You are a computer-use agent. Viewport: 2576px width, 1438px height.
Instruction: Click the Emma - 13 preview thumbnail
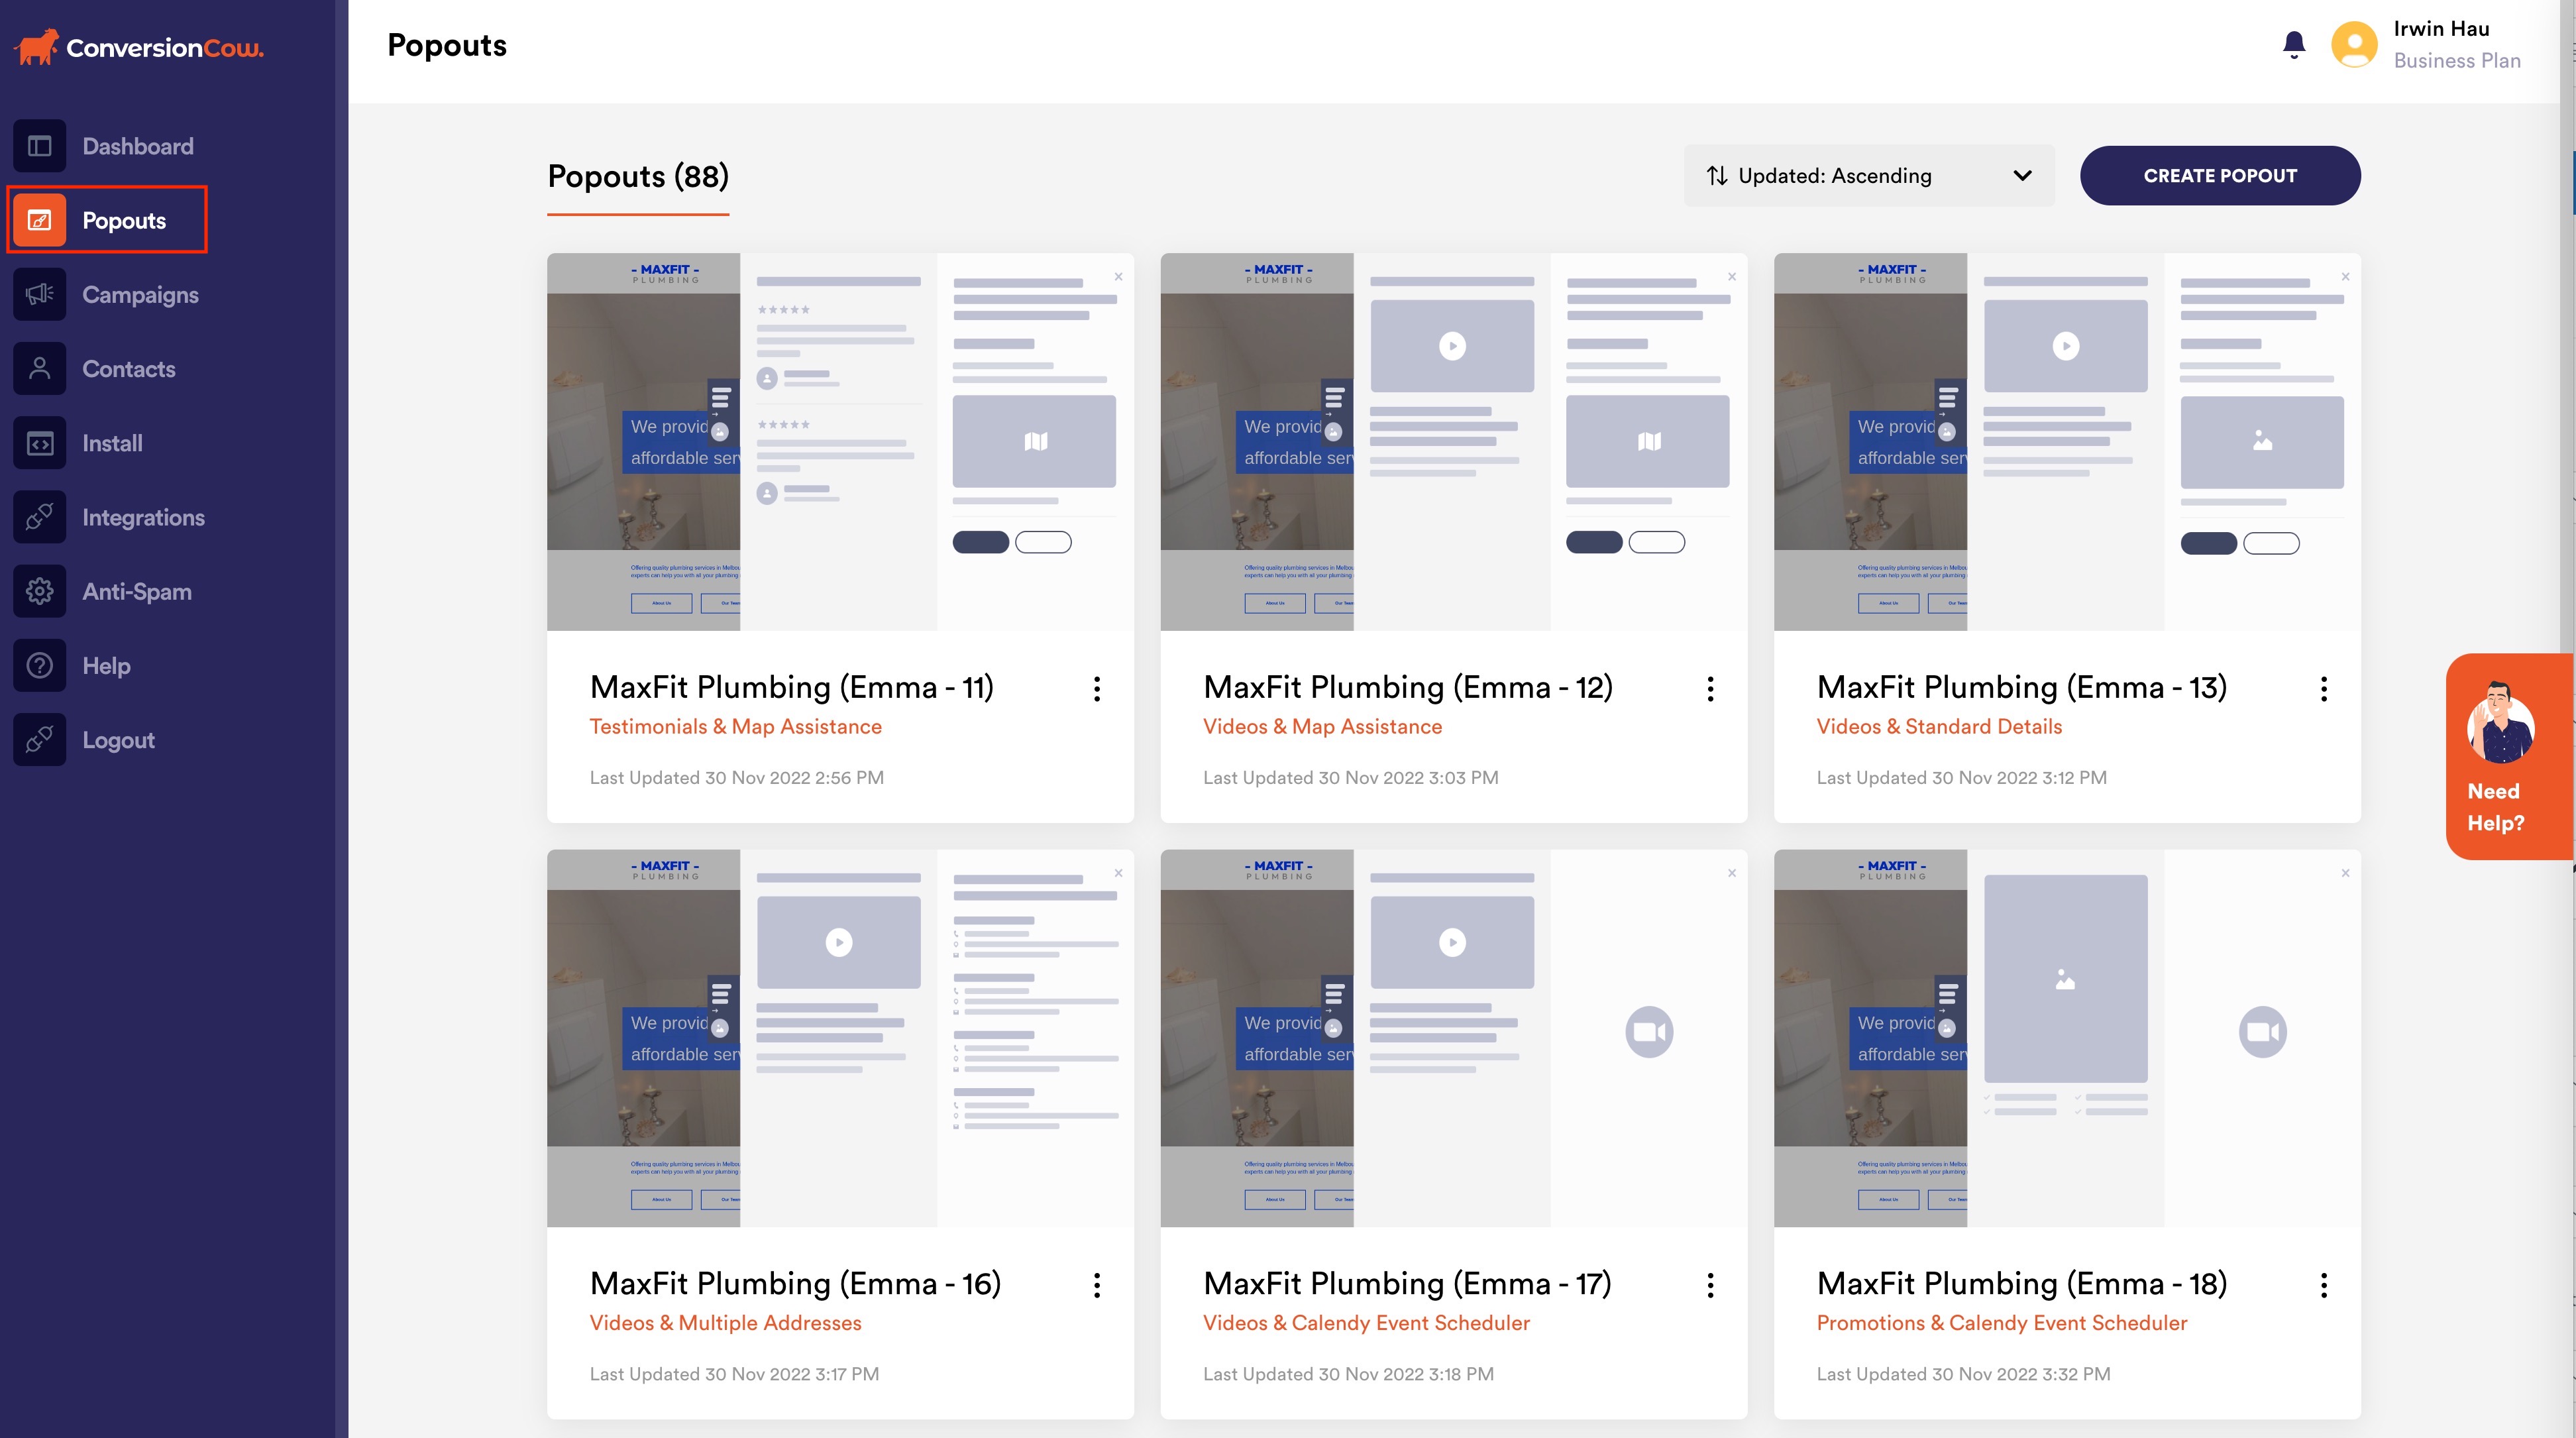coord(2067,442)
